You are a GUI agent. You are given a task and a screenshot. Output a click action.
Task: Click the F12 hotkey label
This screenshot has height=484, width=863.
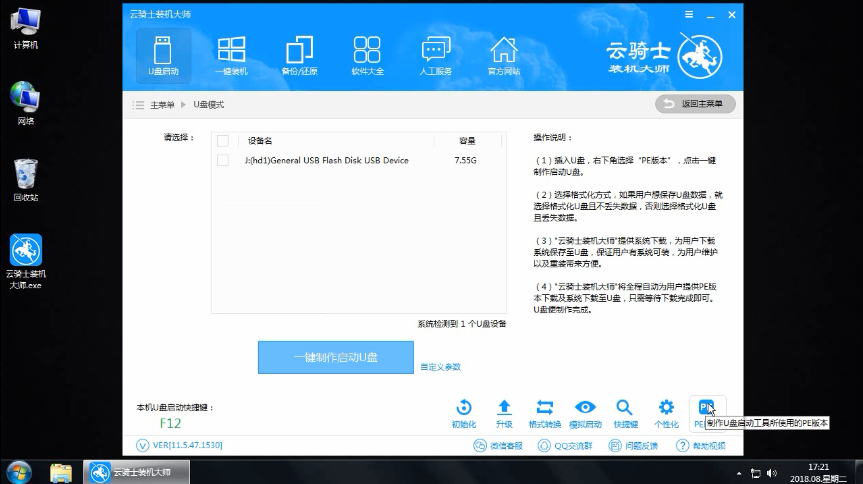click(170, 423)
